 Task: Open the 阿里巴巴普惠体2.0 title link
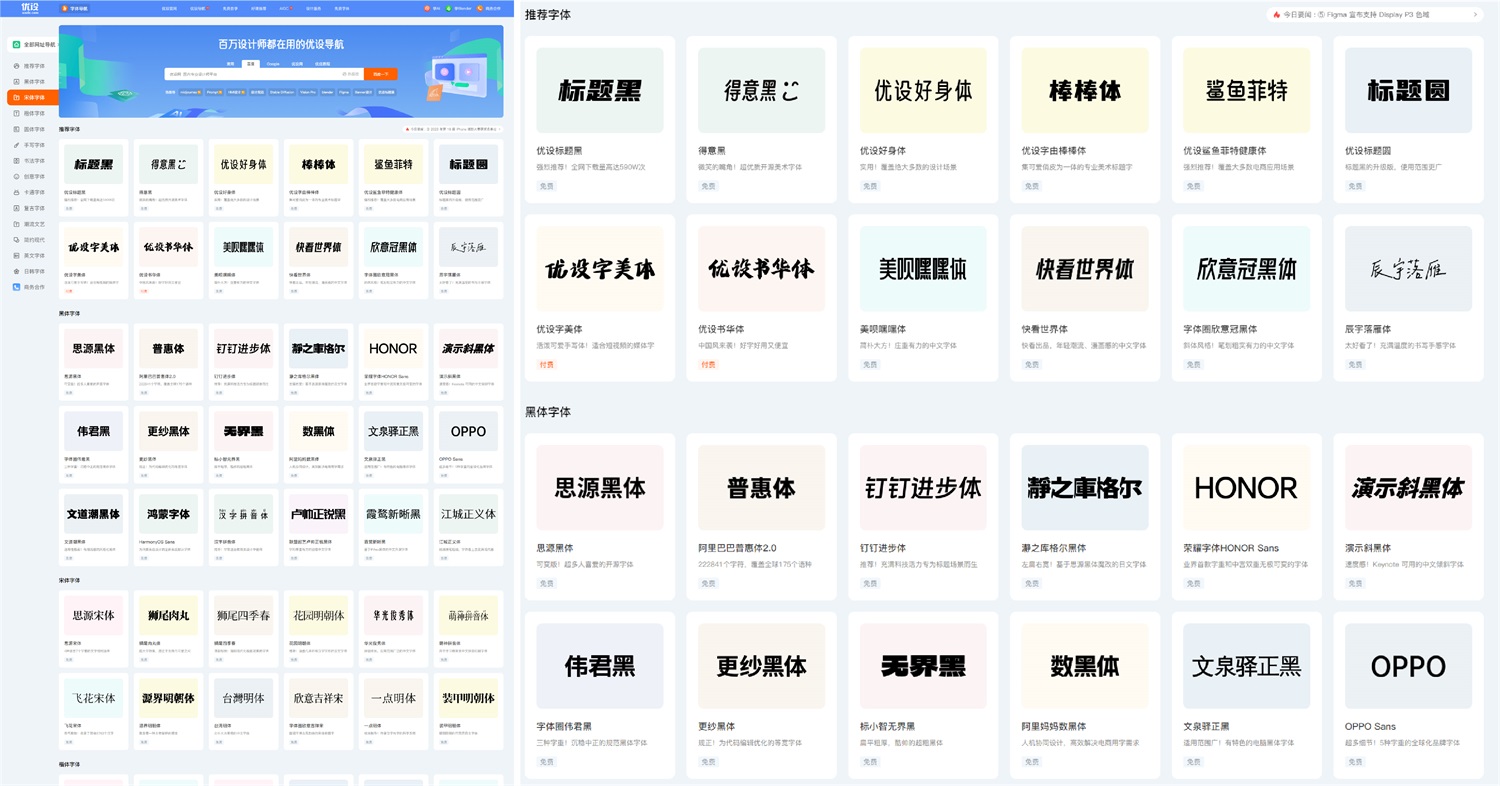pyautogui.click(x=737, y=548)
